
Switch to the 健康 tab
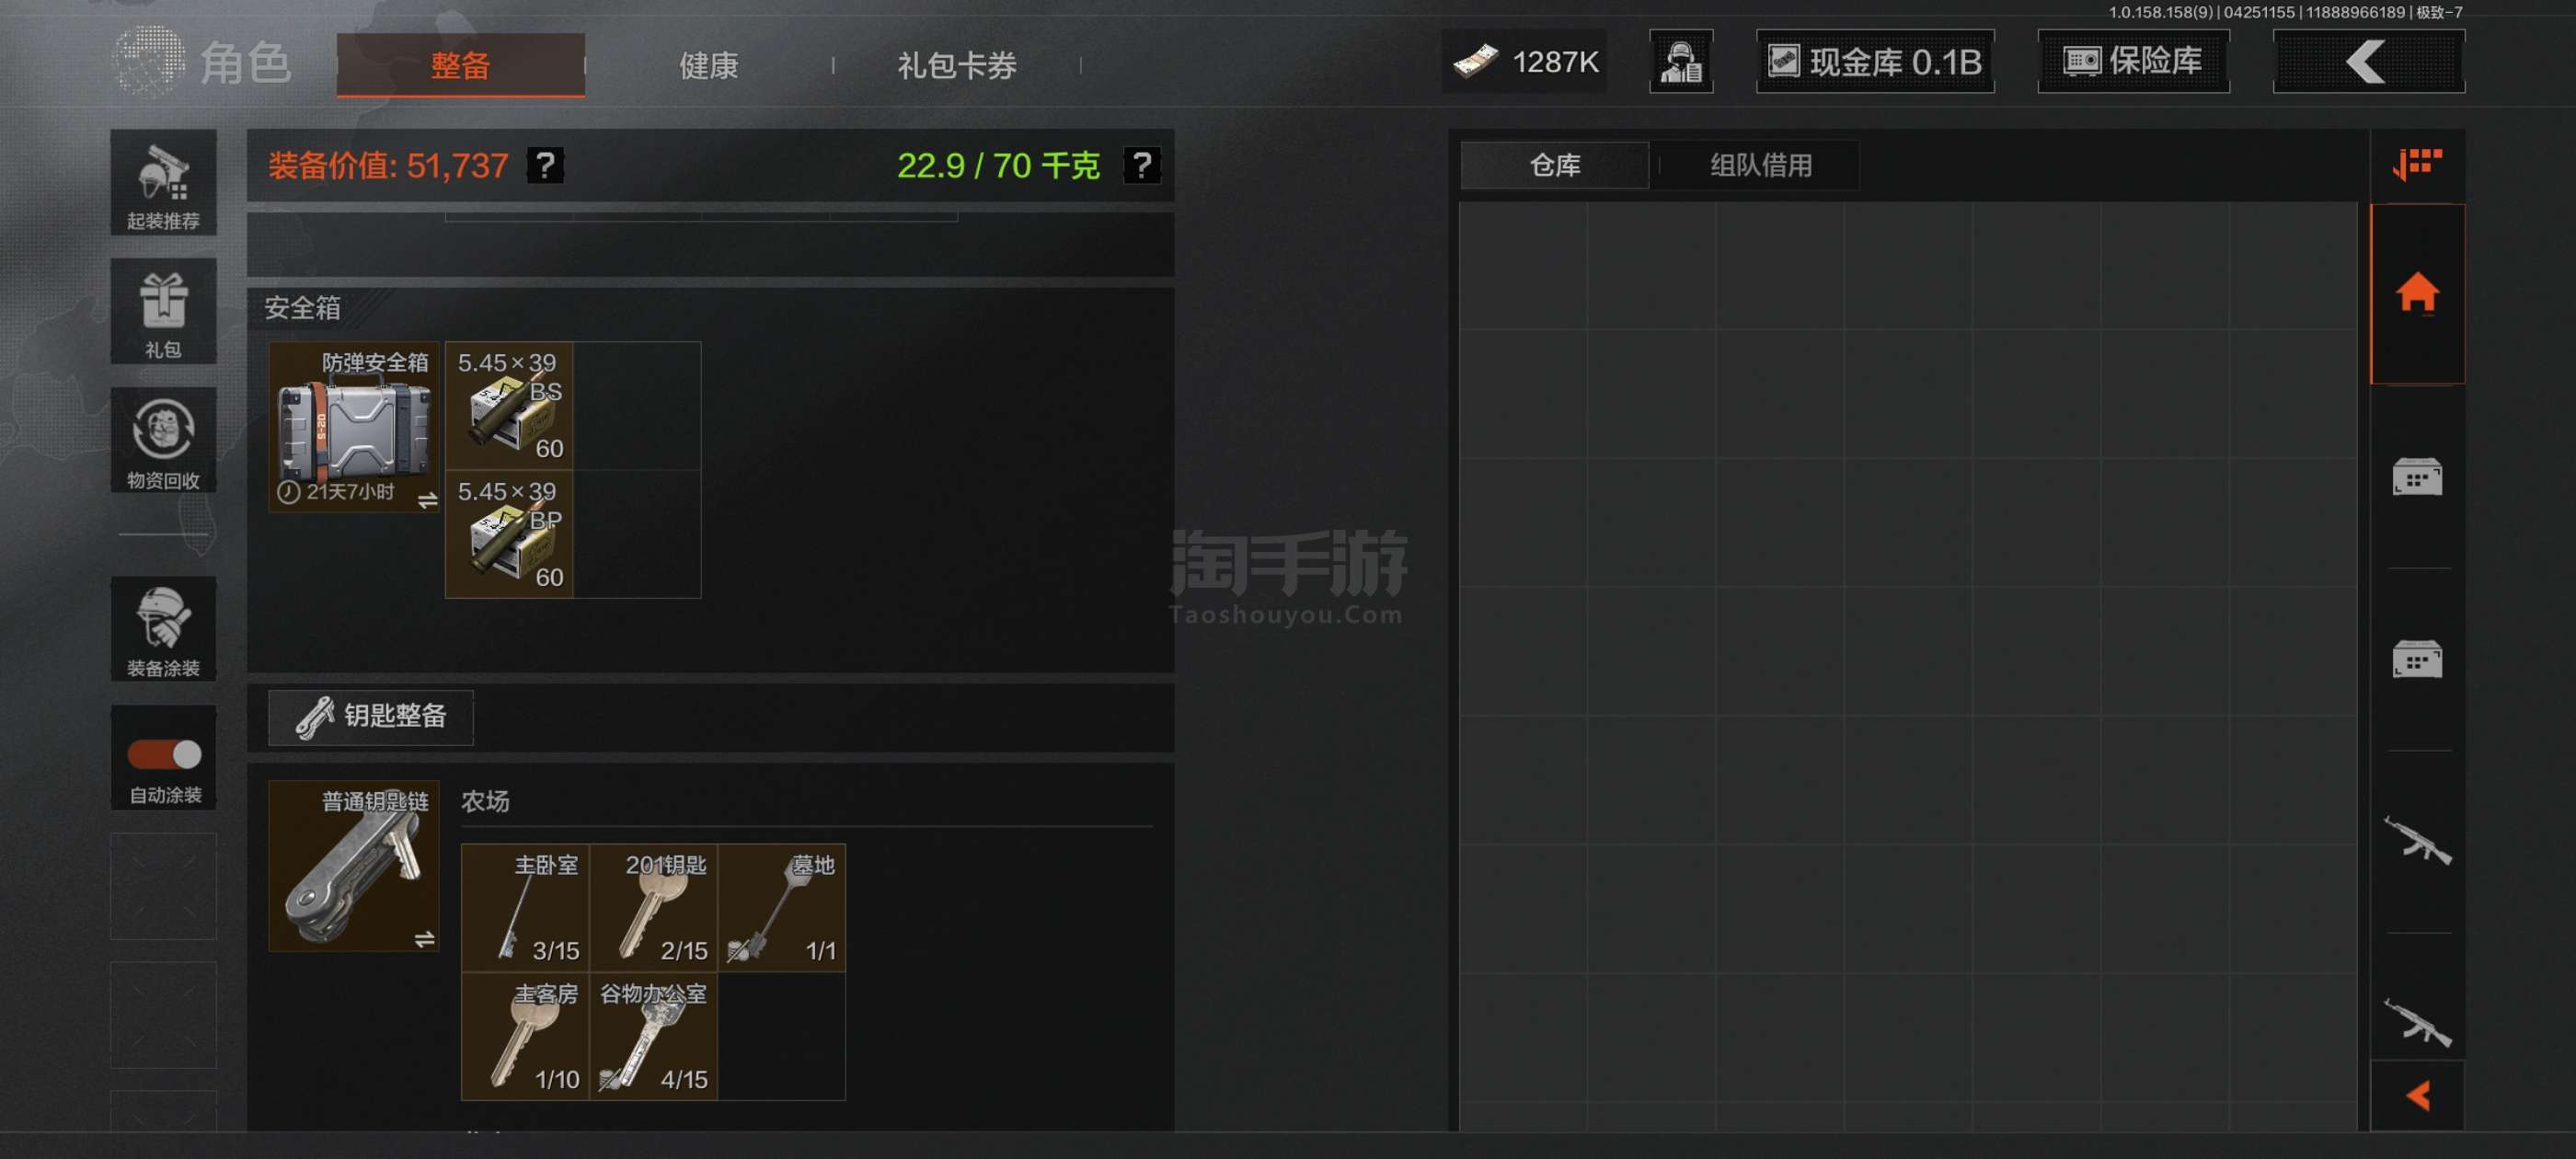(x=709, y=66)
